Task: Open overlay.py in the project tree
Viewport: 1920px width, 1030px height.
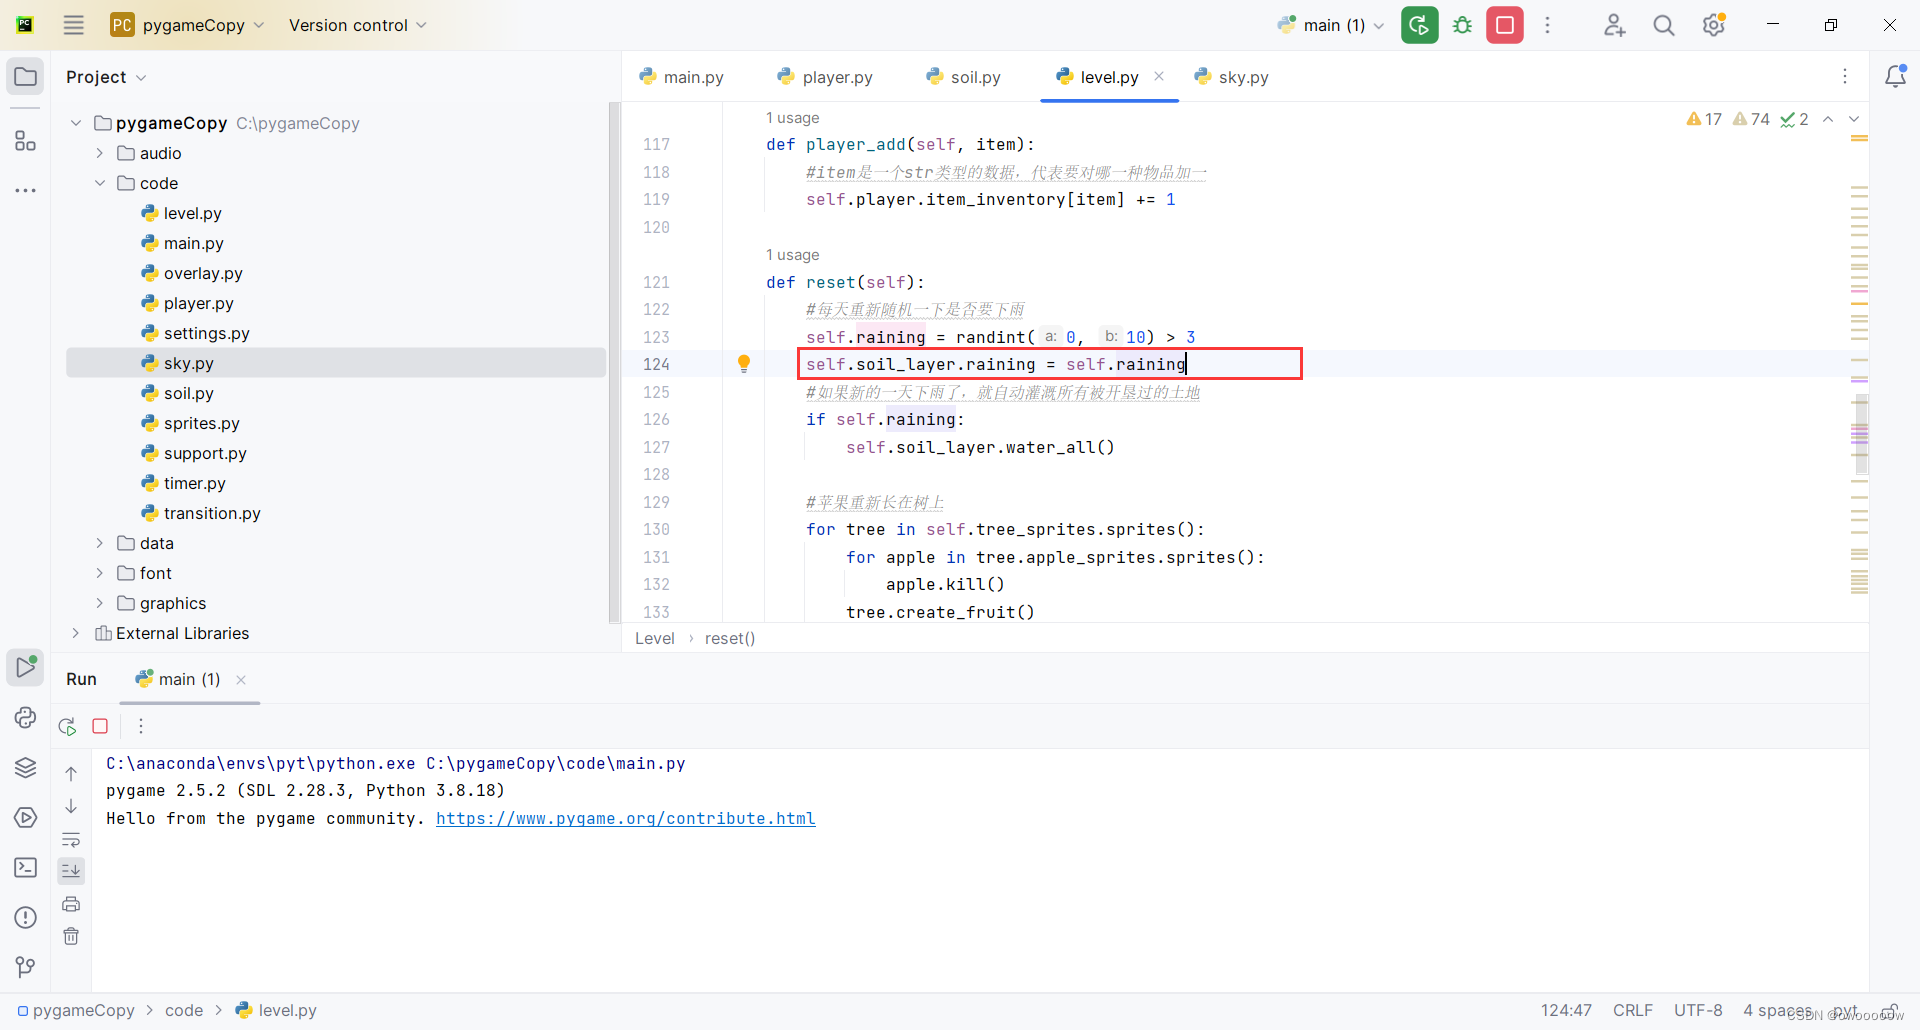Action: pos(203,273)
